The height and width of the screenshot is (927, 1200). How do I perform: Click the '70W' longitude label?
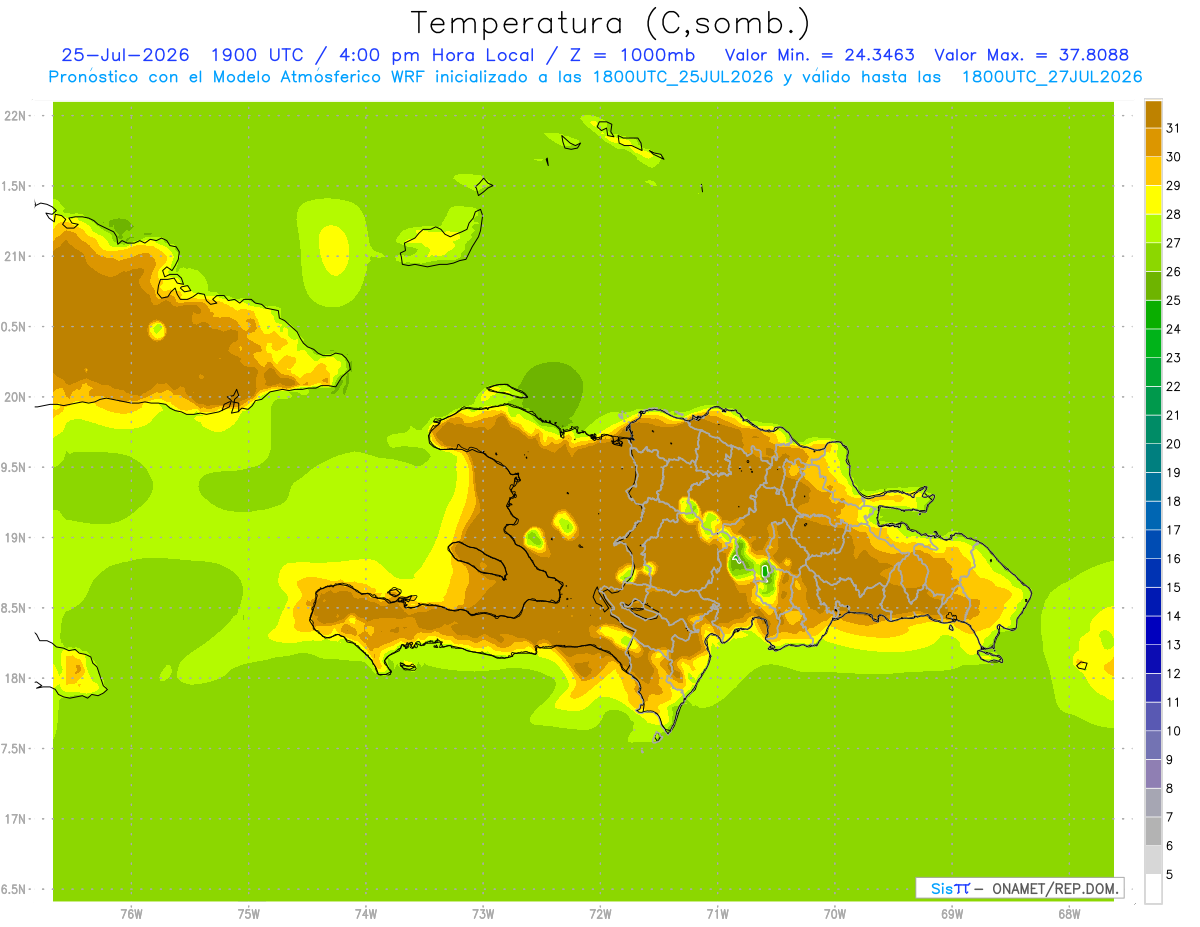[x=835, y=914]
